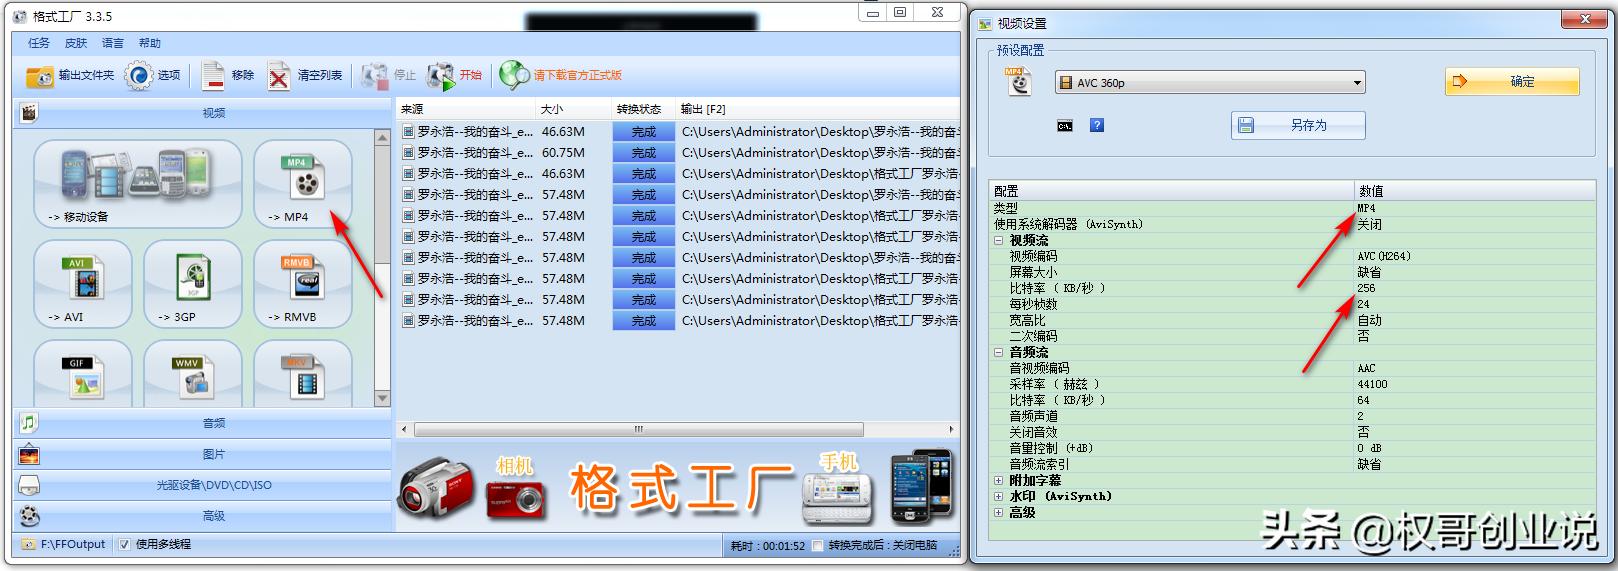
Task: Click the 音视频编码 value AAC
Action: coord(1366,368)
